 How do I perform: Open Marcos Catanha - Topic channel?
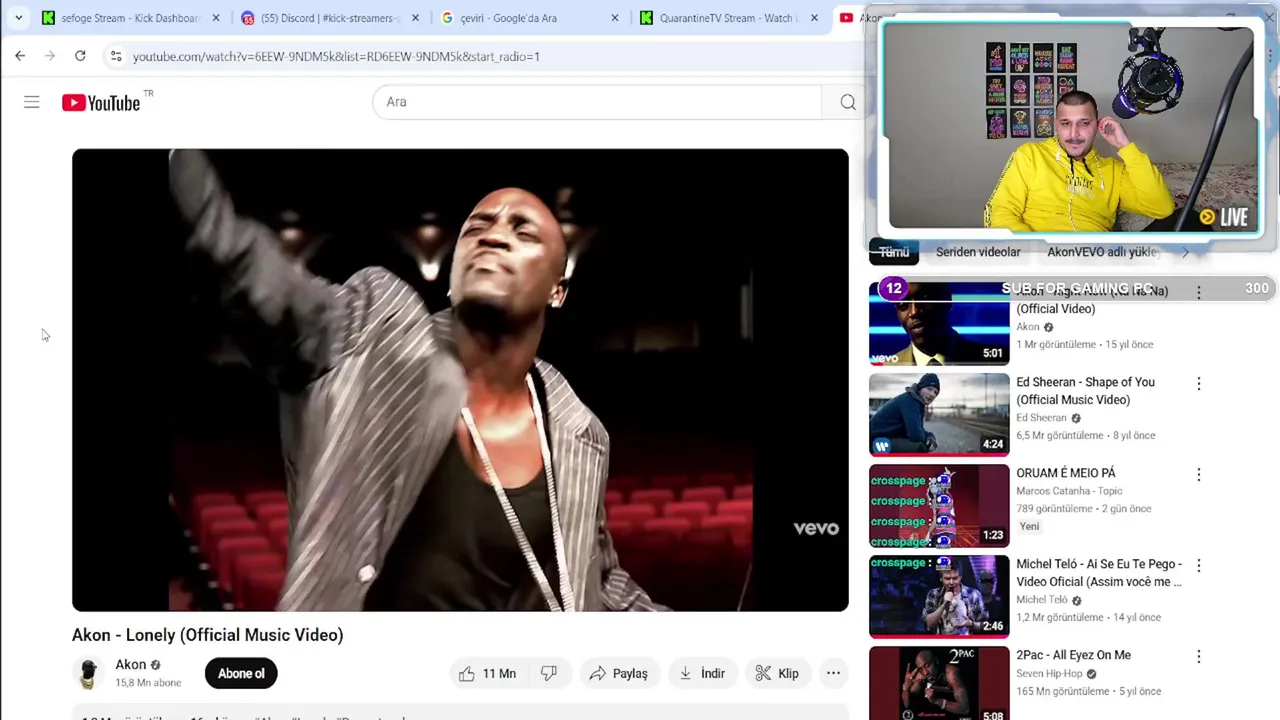1069,491
